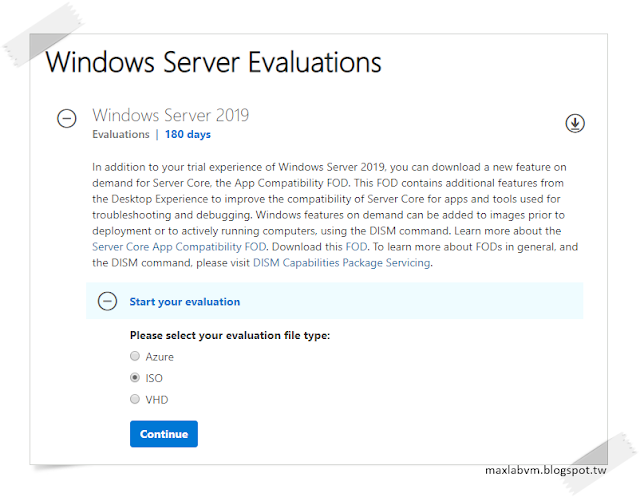Click the download icon for Windows Server 2019
640x497 pixels.
point(575,123)
